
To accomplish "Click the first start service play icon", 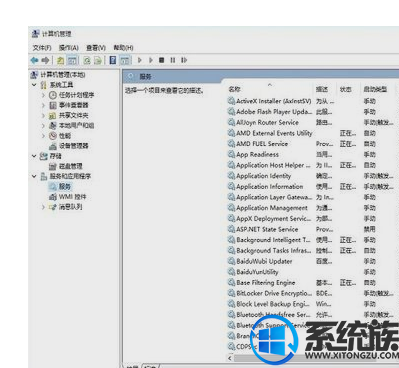I will 140,60.
